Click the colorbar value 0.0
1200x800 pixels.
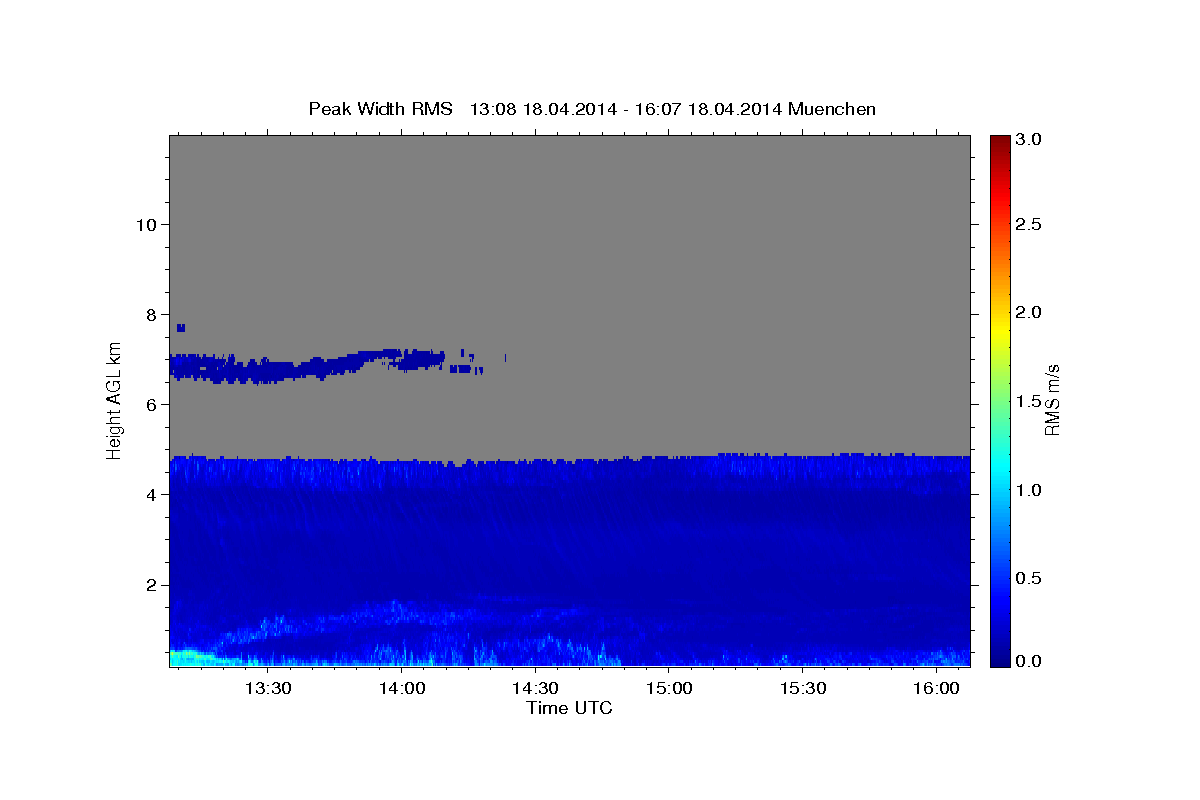[x=1029, y=661]
